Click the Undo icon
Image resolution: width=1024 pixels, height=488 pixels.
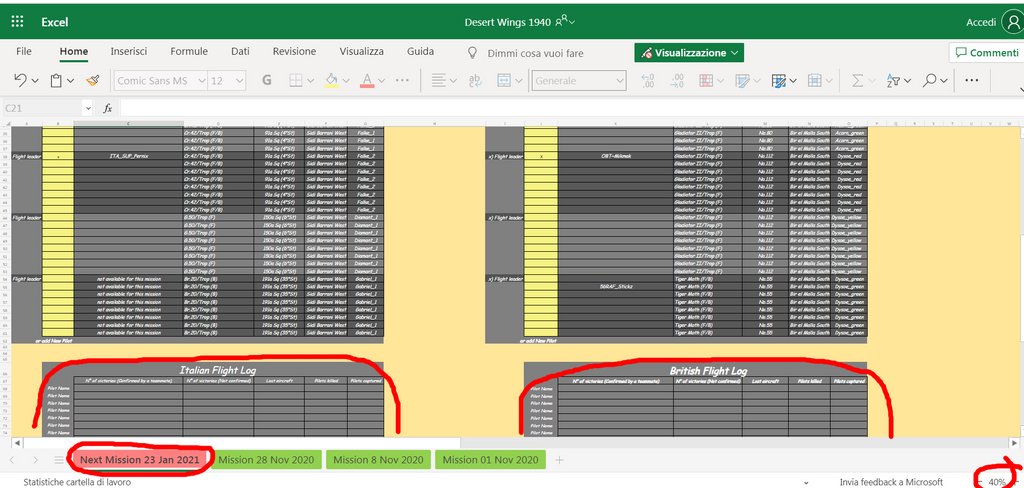[x=20, y=80]
